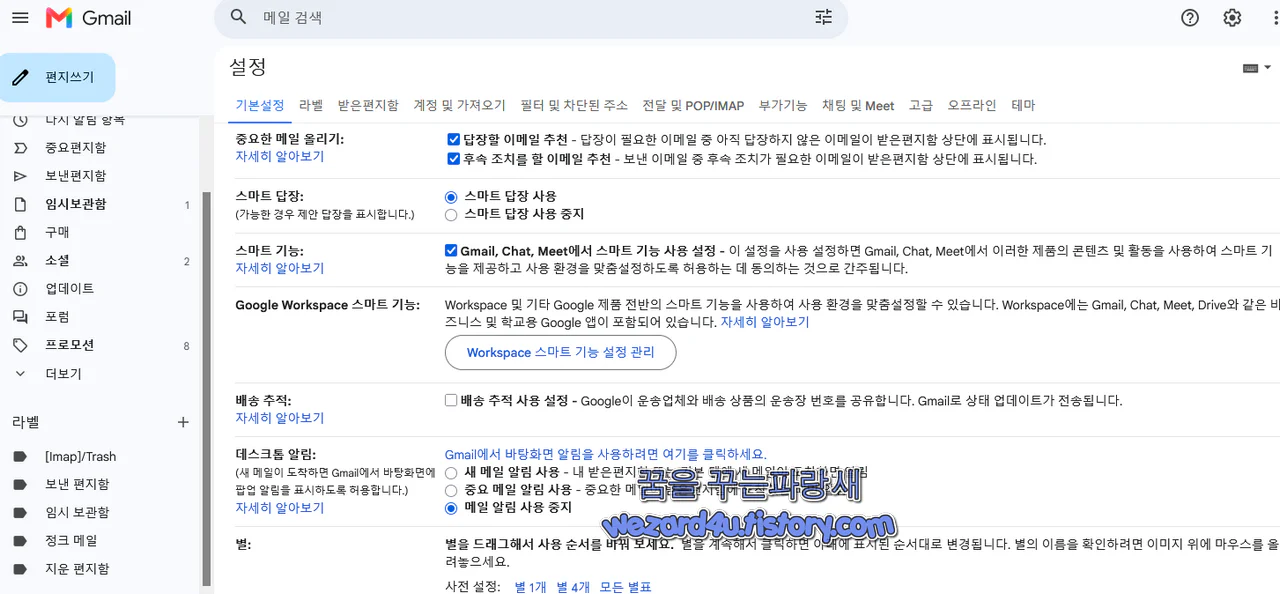The image size is (1280, 594).
Task: Open the 전달 및 POP/IMAP tab
Action: [693, 105]
